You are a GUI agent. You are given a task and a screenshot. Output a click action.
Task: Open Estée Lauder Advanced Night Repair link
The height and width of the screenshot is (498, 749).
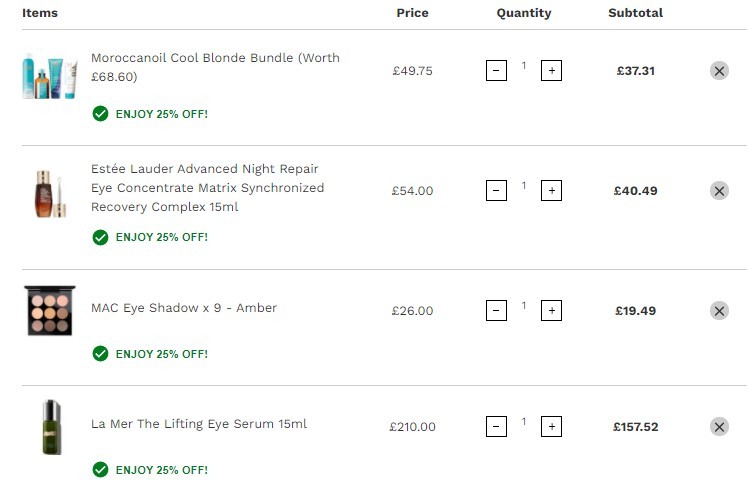[207, 188]
